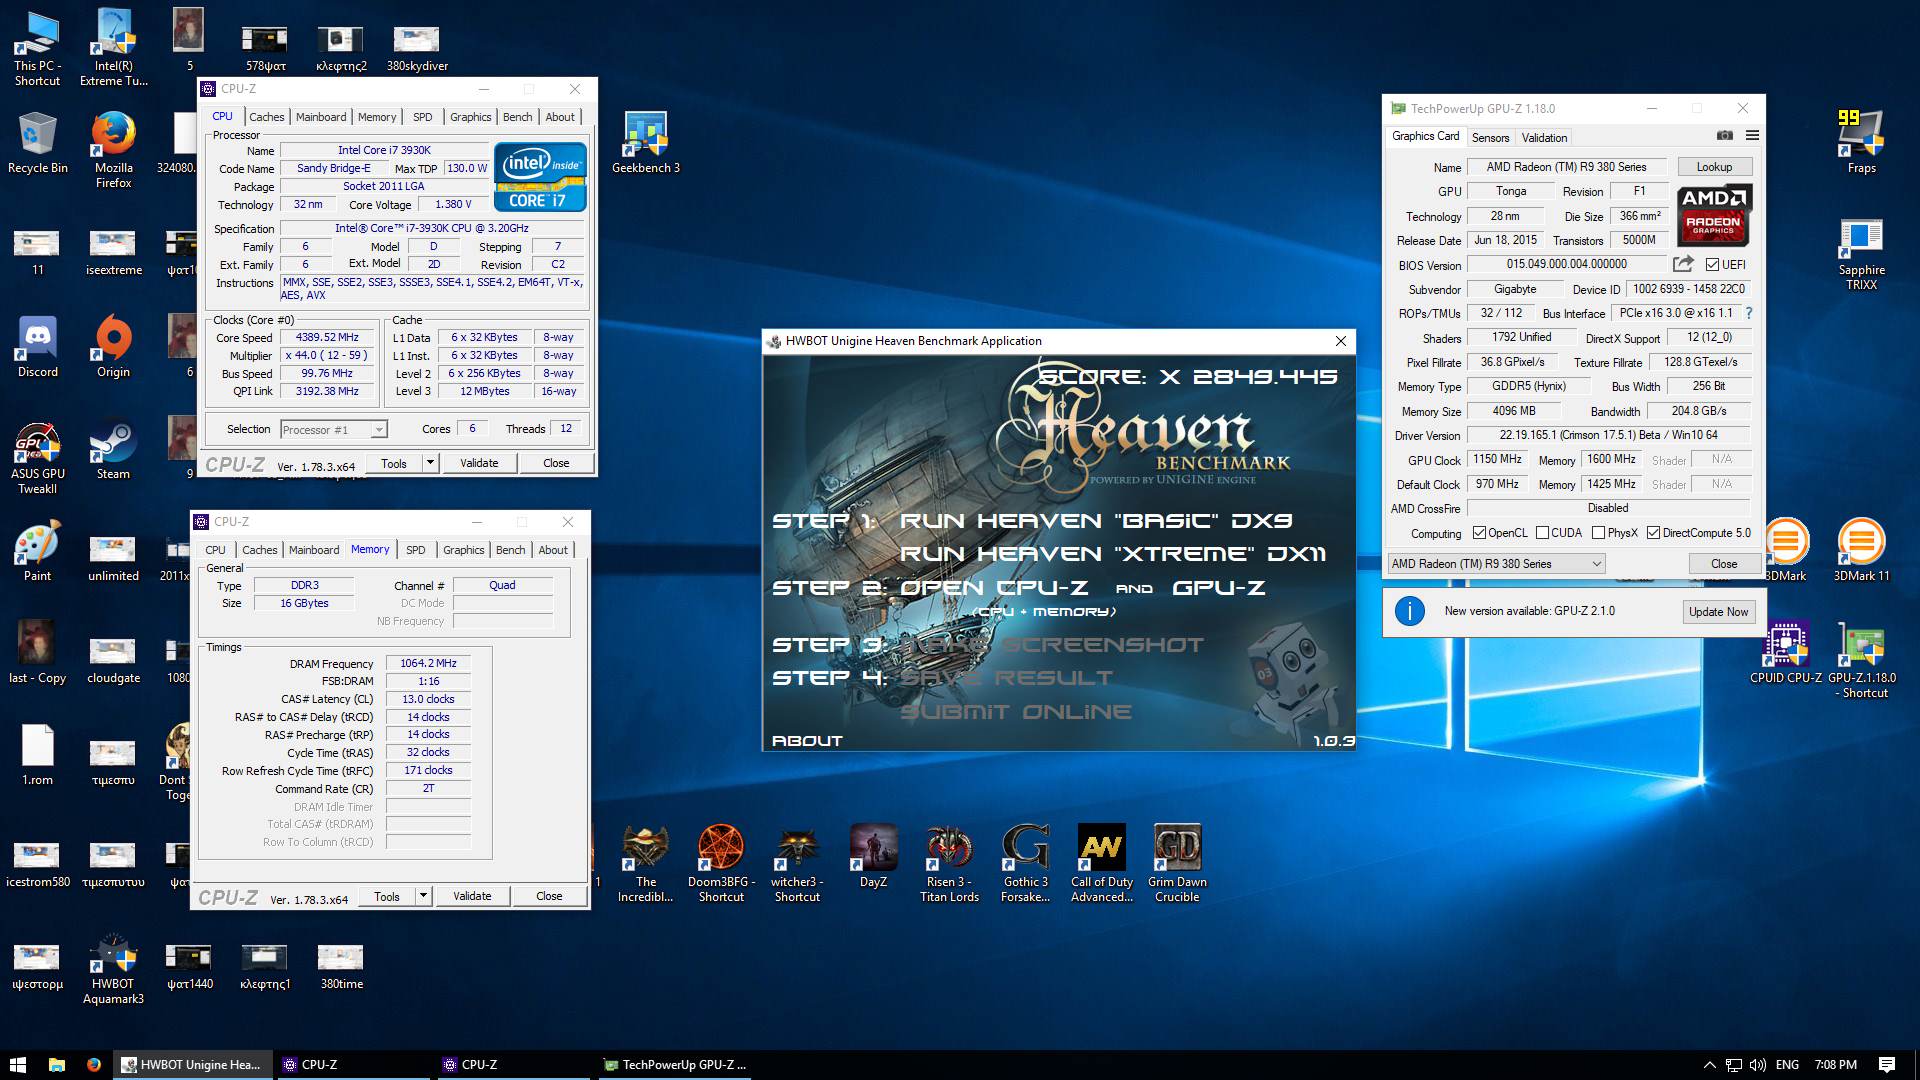Open the Geekbench 3 desktop icon

645,141
